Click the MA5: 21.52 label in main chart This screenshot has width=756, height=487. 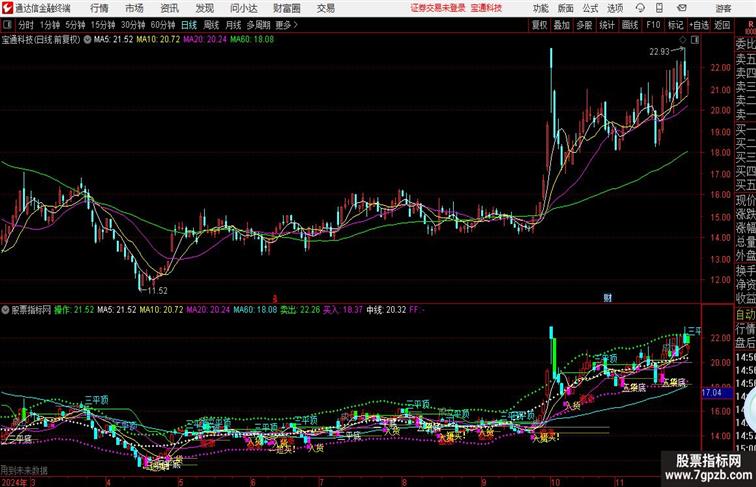113,40
